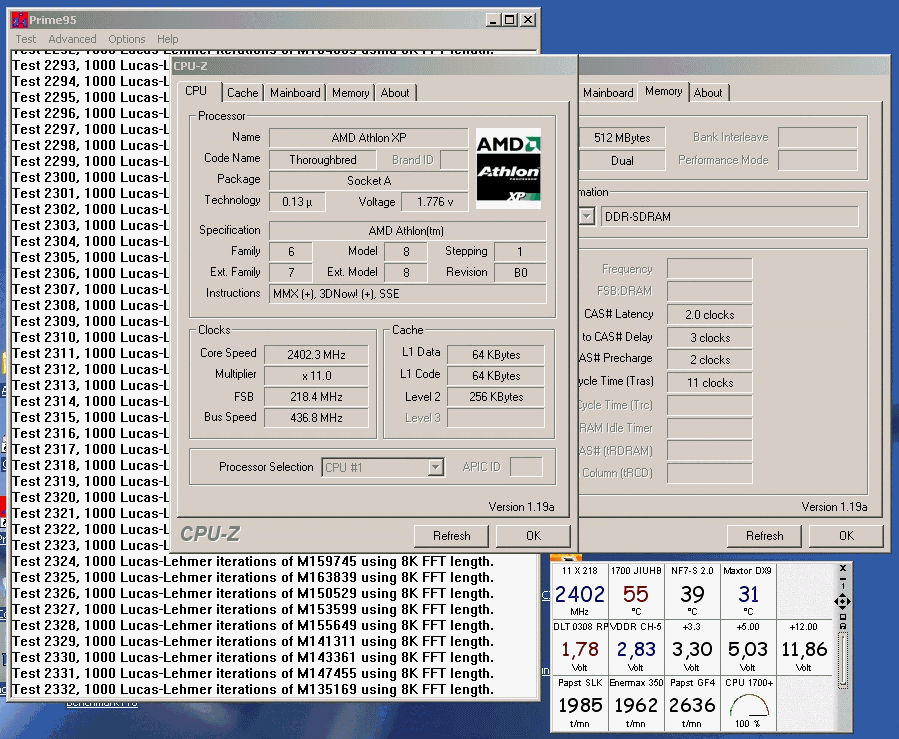Click the Enermax 350 fan speed 1962
The image size is (899, 739).
635,705
